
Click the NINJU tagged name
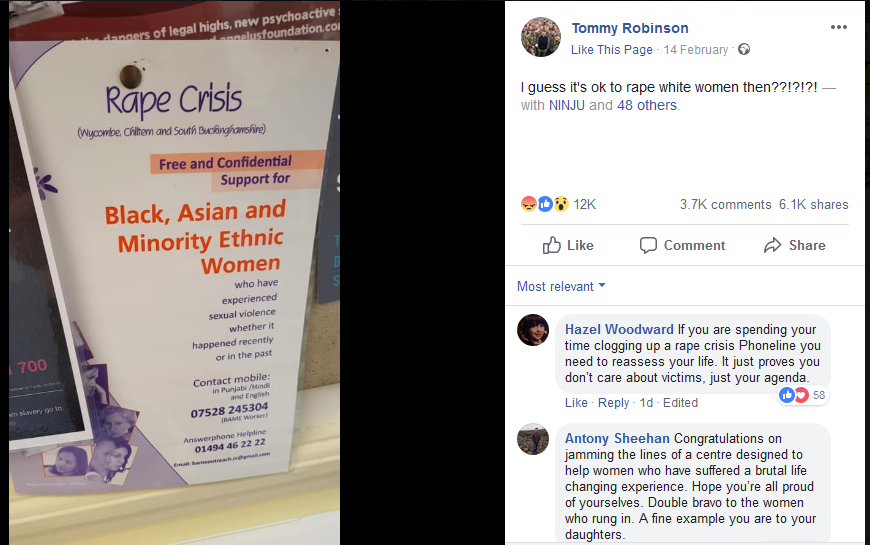point(566,105)
